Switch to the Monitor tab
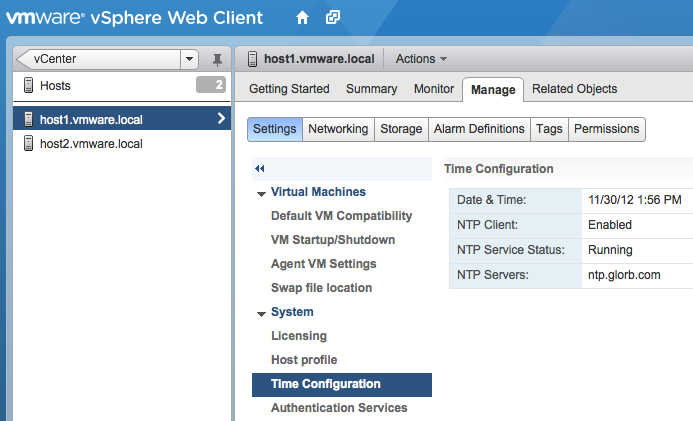The image size is (693, 421). (x=433, y=89)
